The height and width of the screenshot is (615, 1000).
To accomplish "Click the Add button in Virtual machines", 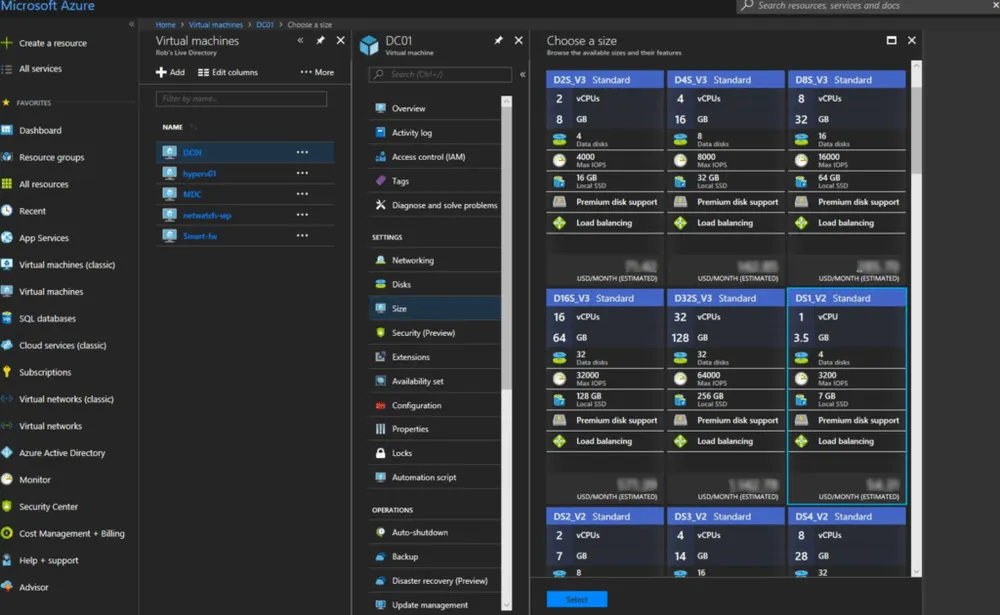I will click(170, 72).
